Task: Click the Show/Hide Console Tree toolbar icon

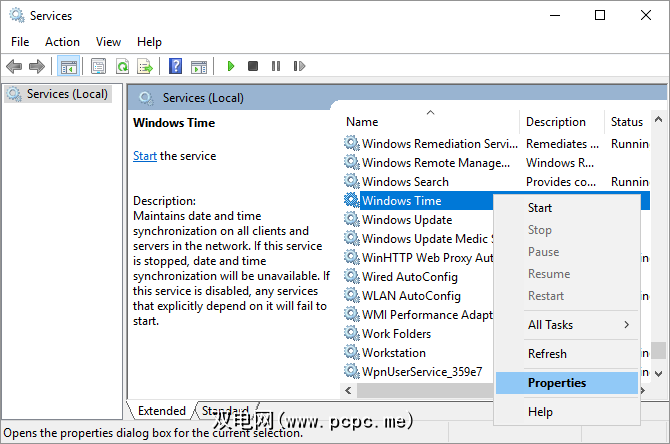Action: point(69,66)
